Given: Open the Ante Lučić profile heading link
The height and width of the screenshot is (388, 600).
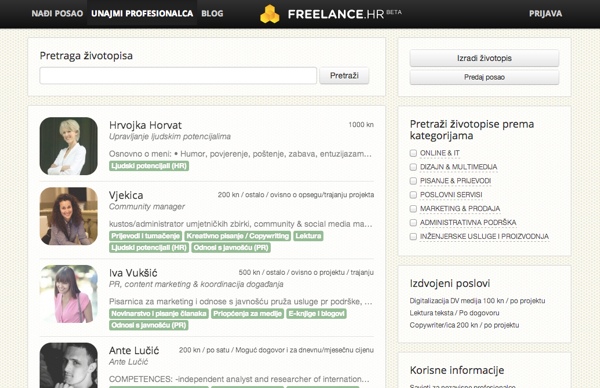Looking at the screenshot, I should click(x=134, y=351).
